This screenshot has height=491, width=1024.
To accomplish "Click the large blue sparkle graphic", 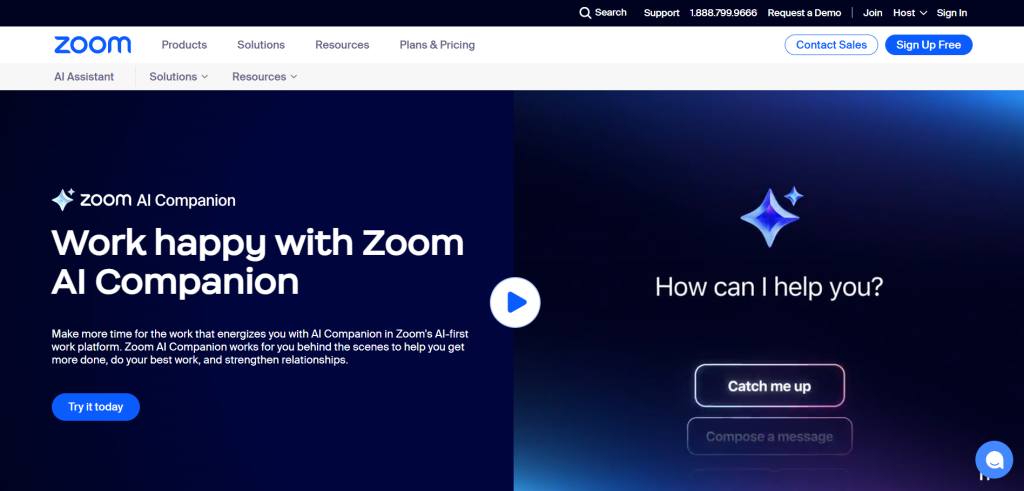I will pyautogui.click(x=770, y=215).
